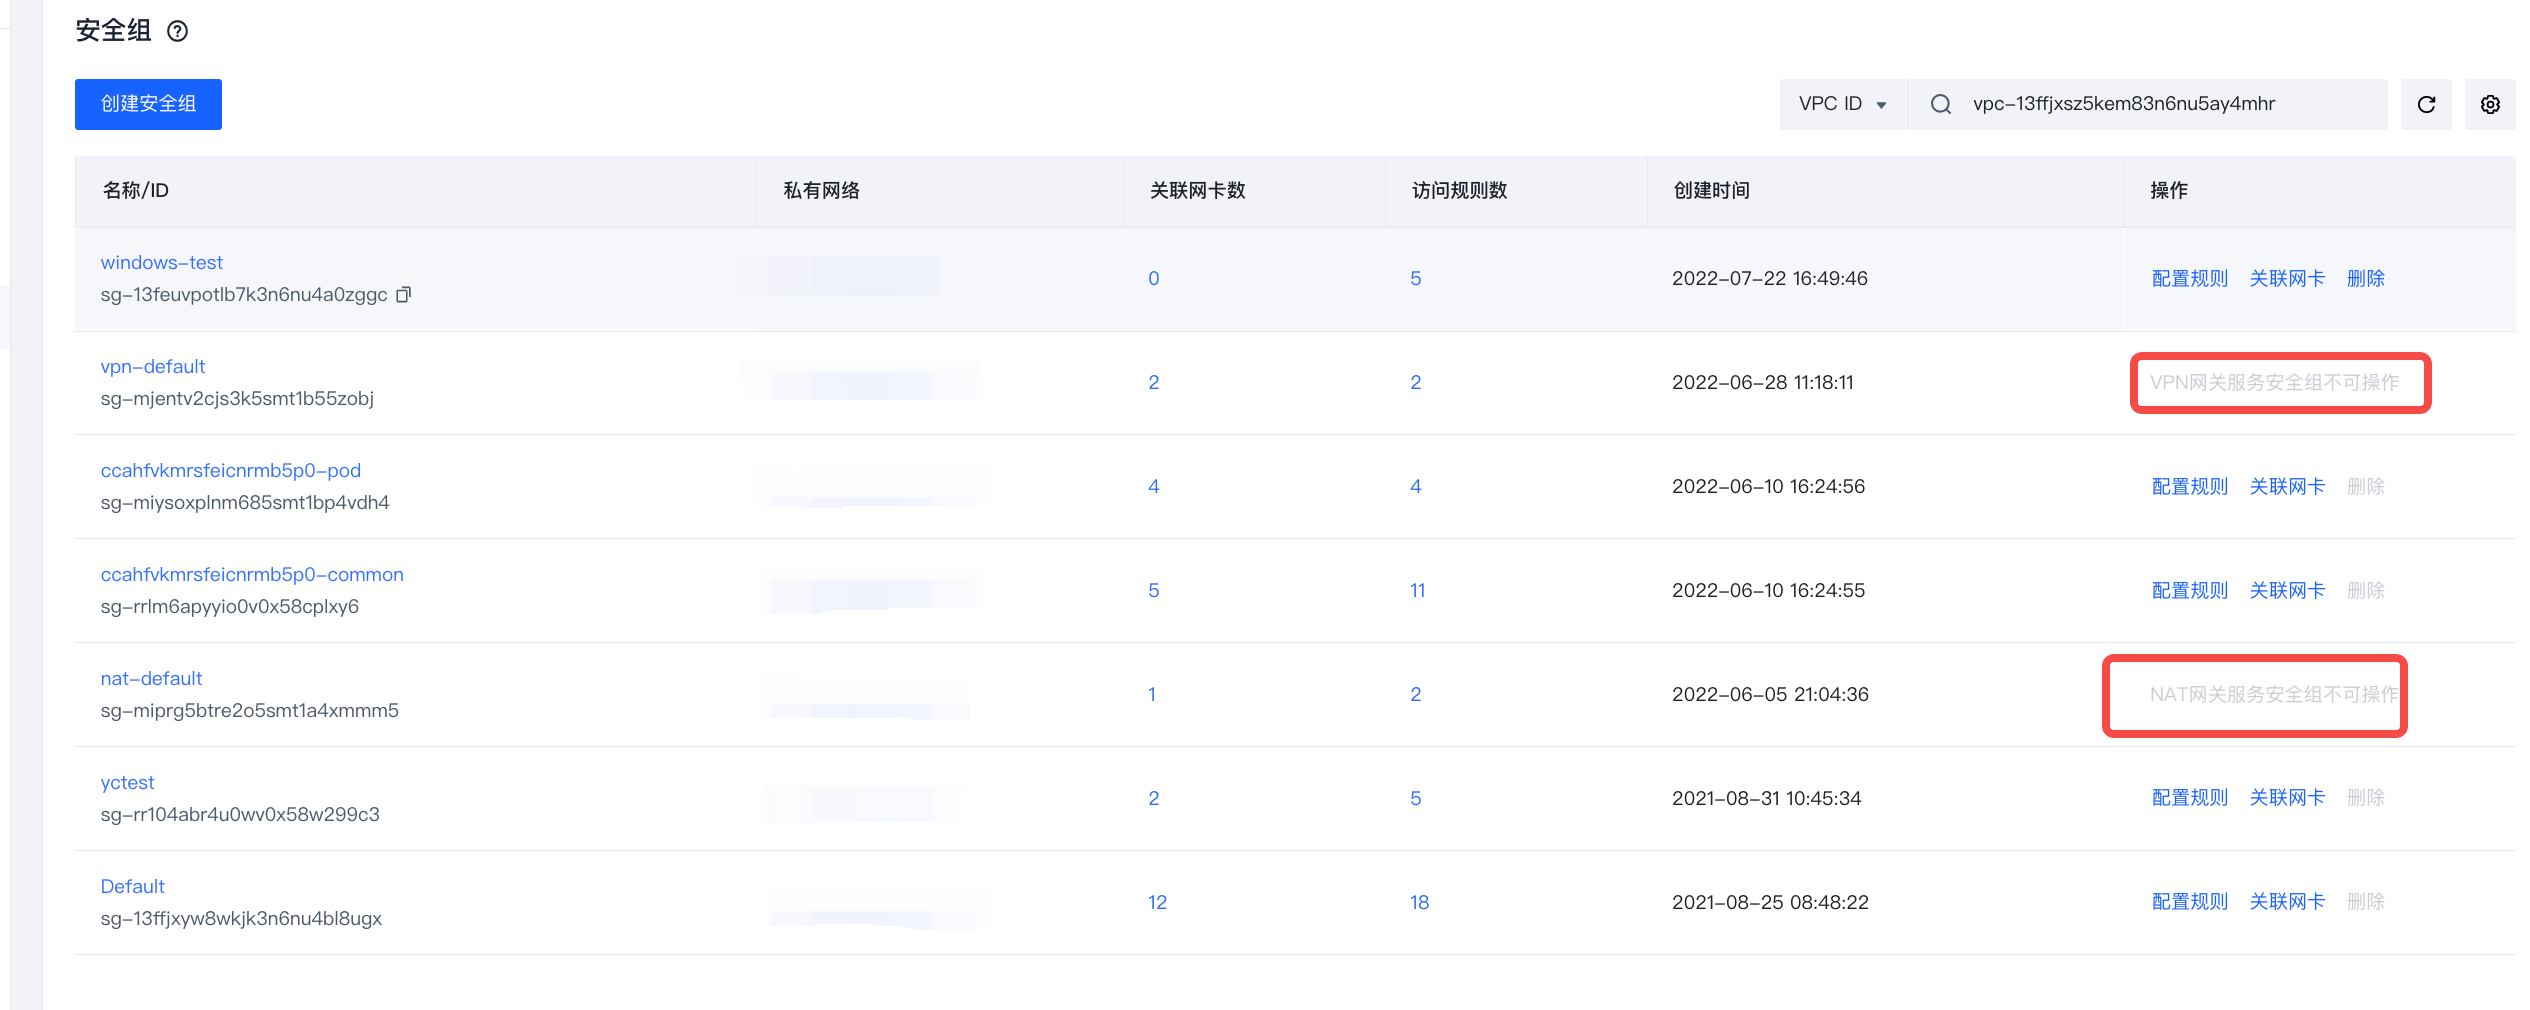Associate network card for ccahfvkmrsfeicnrmb5p0-pod

[x=2287, y=486]
